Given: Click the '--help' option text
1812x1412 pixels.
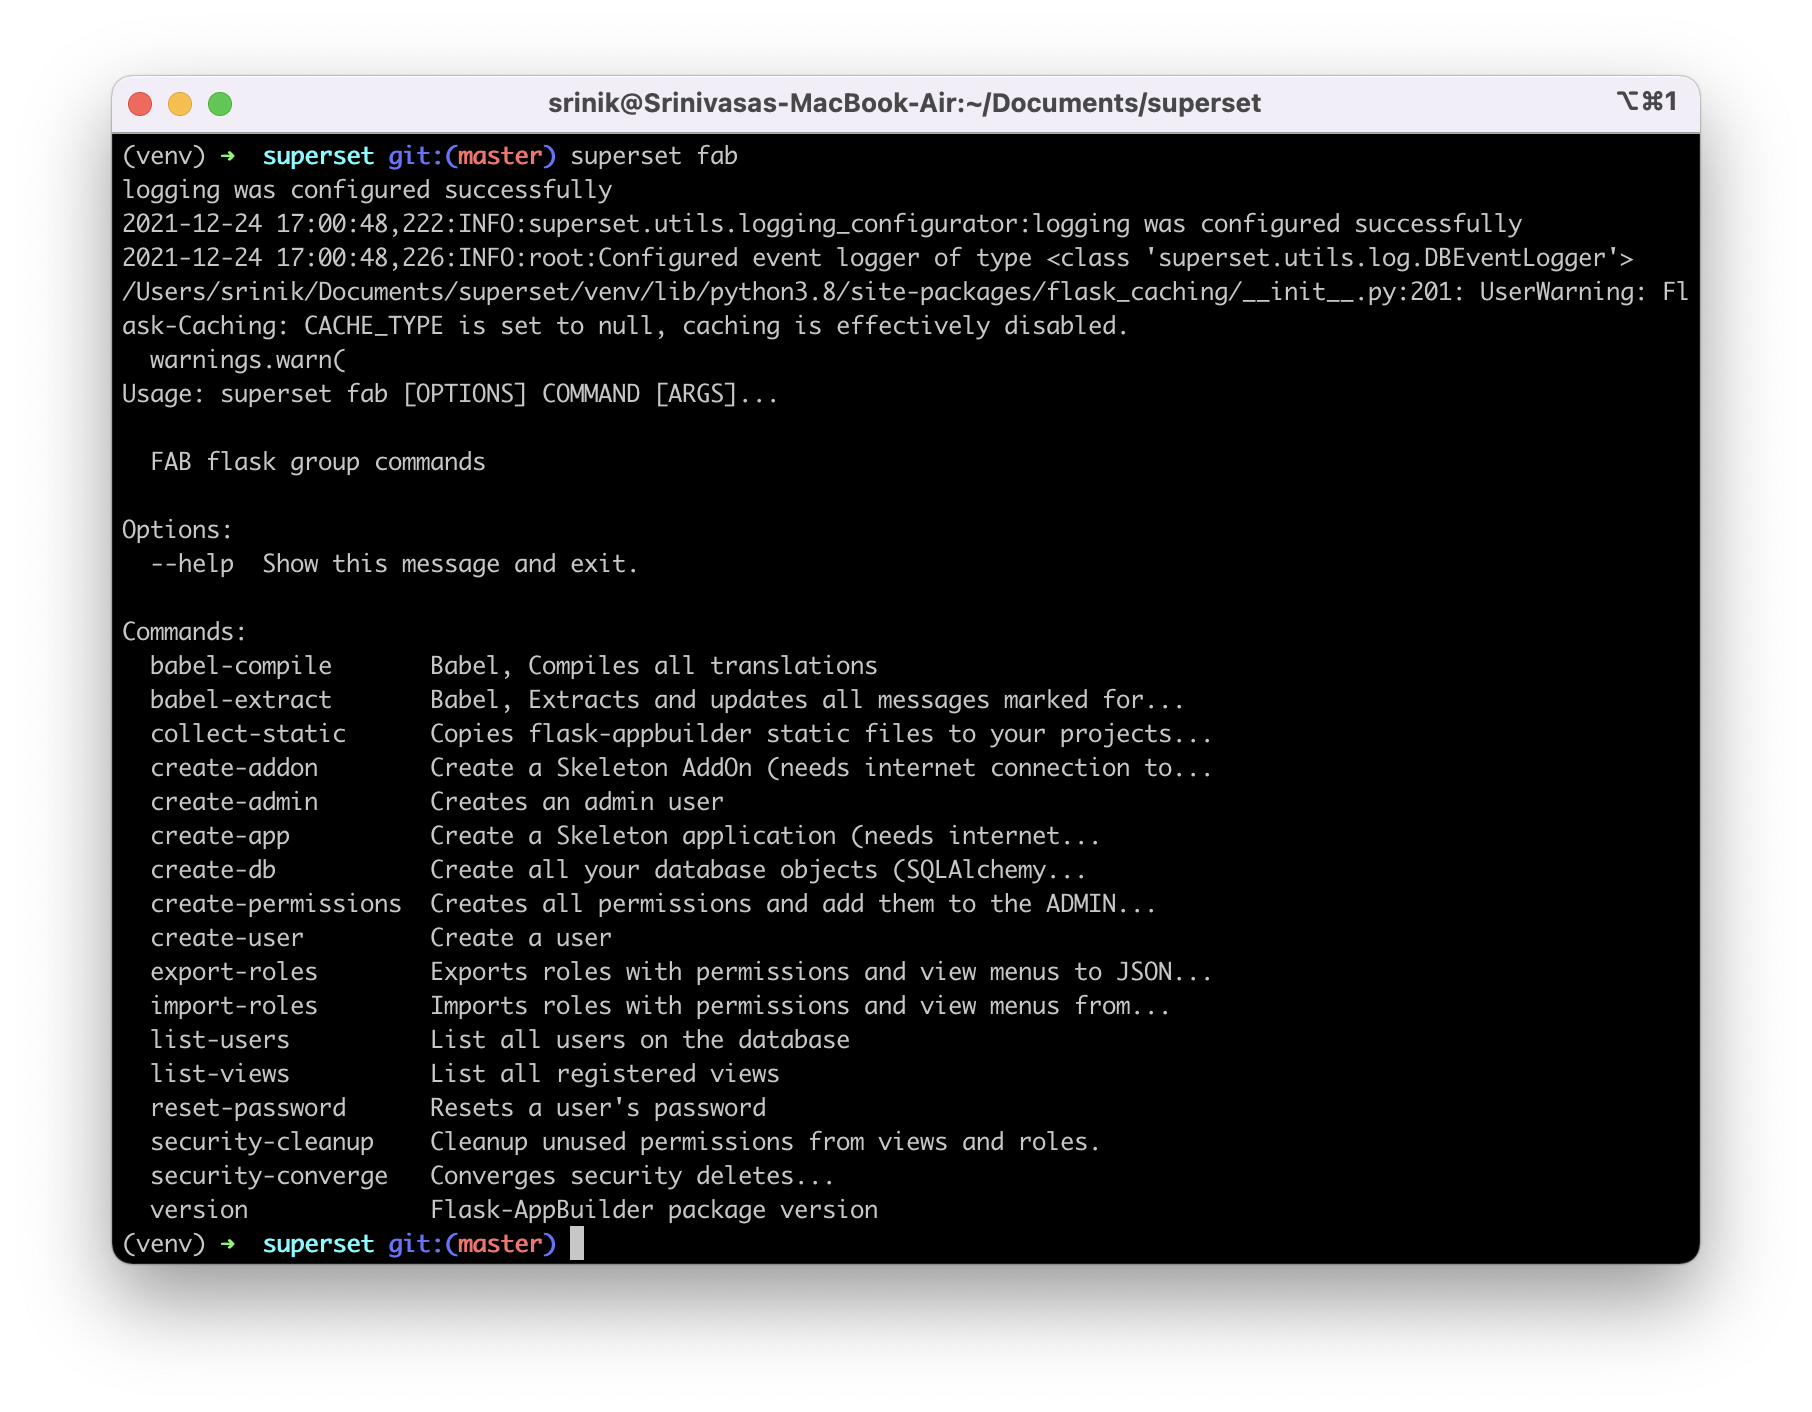Looking at the screenshot, I should point(192,564).
